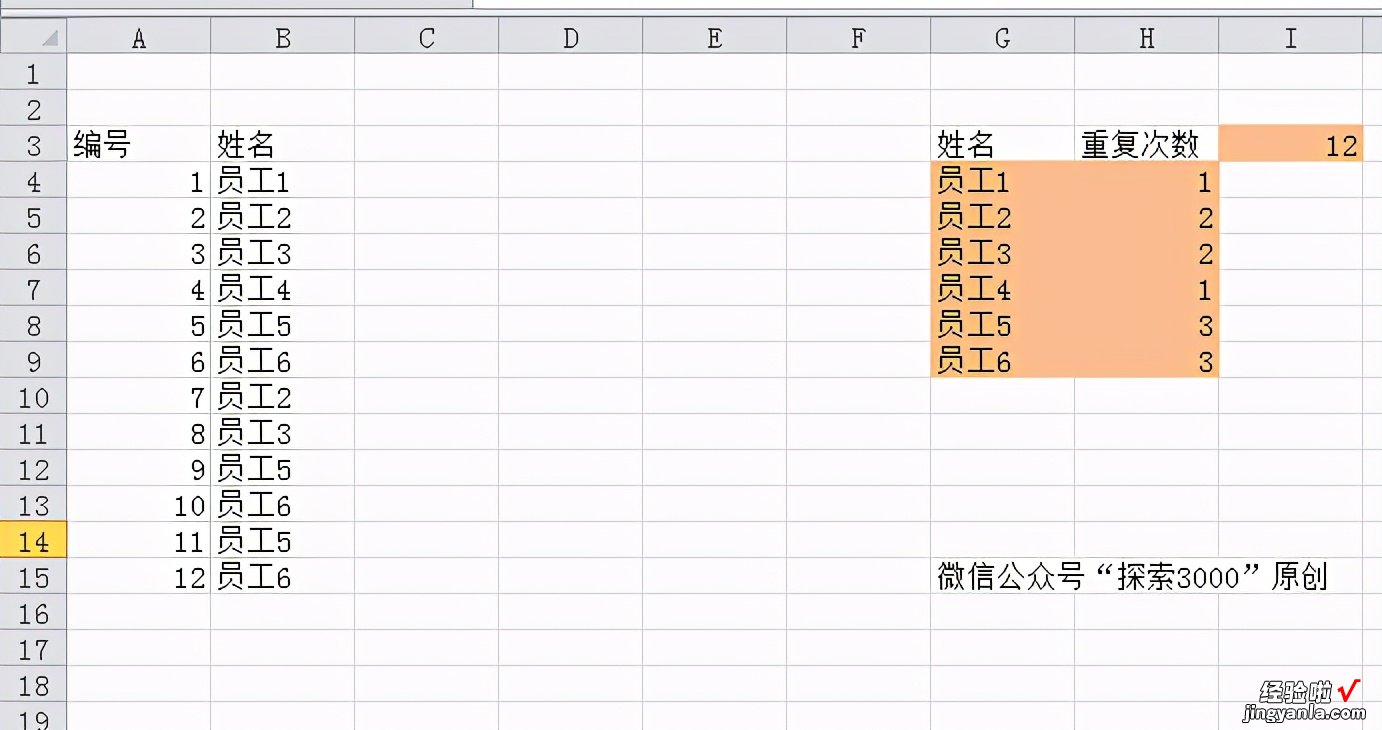Viewport: 1382px width, 730px height.
Task: Click 员工3 in row 6 column B
Action: 283,253
